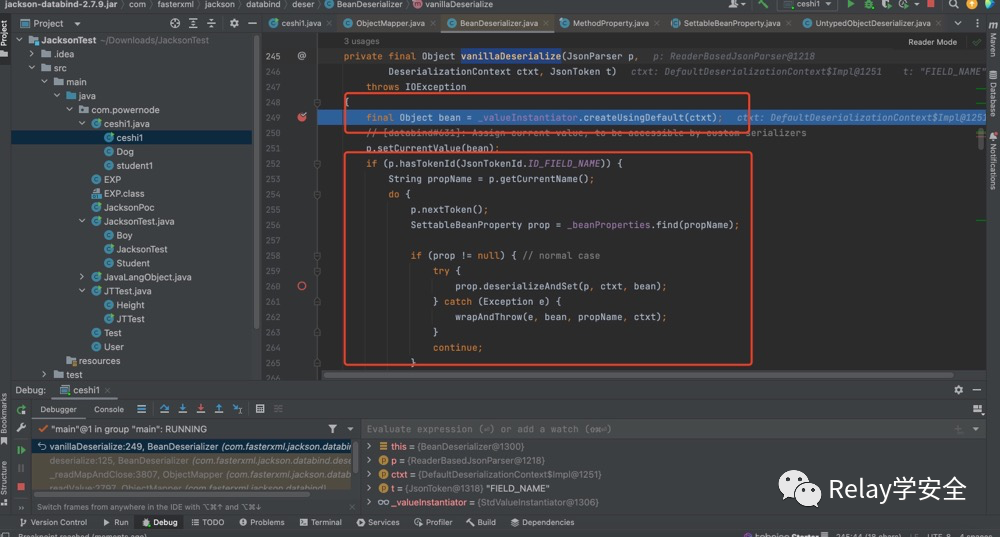This screenshot has height=537, width=1000.
Task: Open the Terminal tool window
Action: tap(320, 522)
